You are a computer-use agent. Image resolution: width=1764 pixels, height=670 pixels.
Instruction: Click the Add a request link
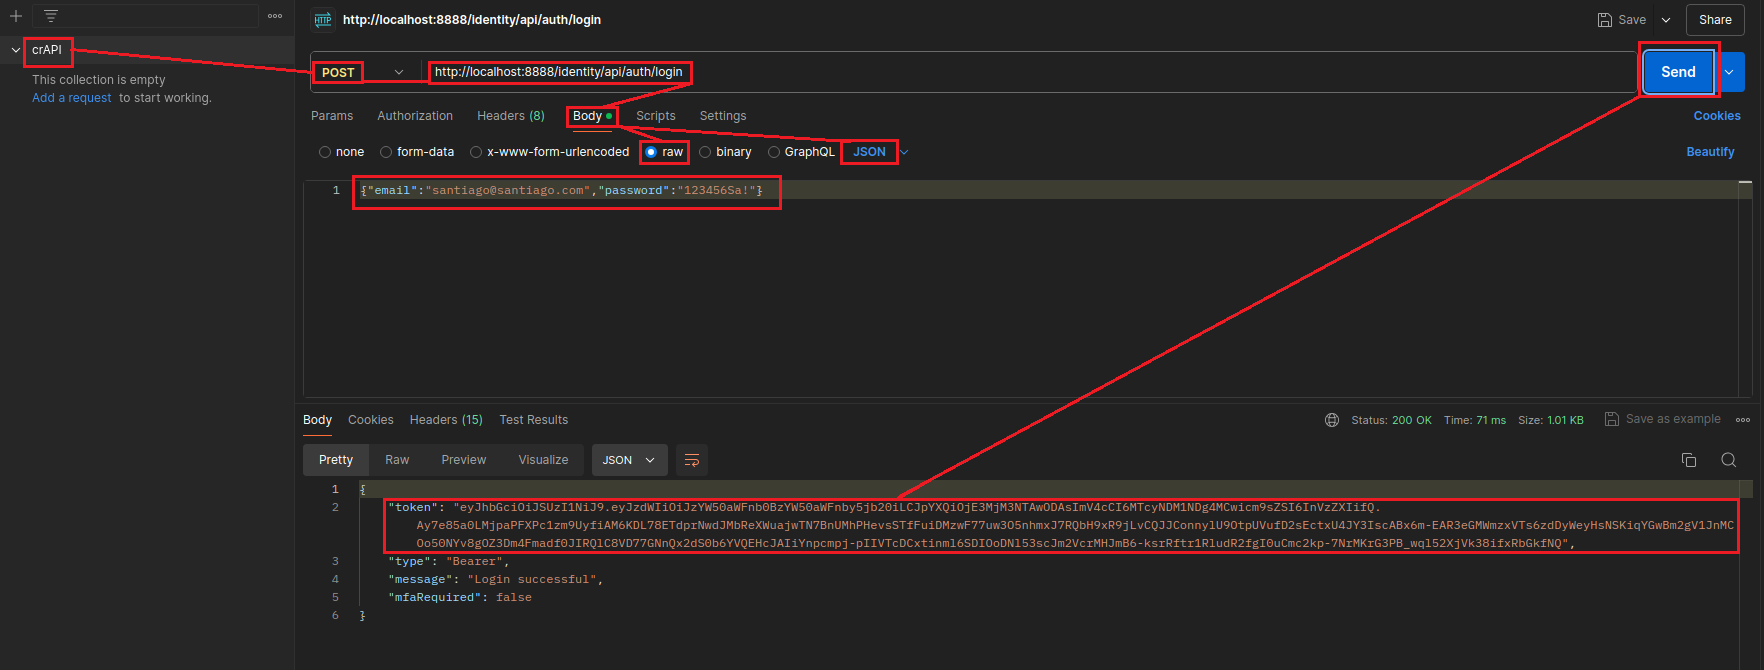click(71, 98)
